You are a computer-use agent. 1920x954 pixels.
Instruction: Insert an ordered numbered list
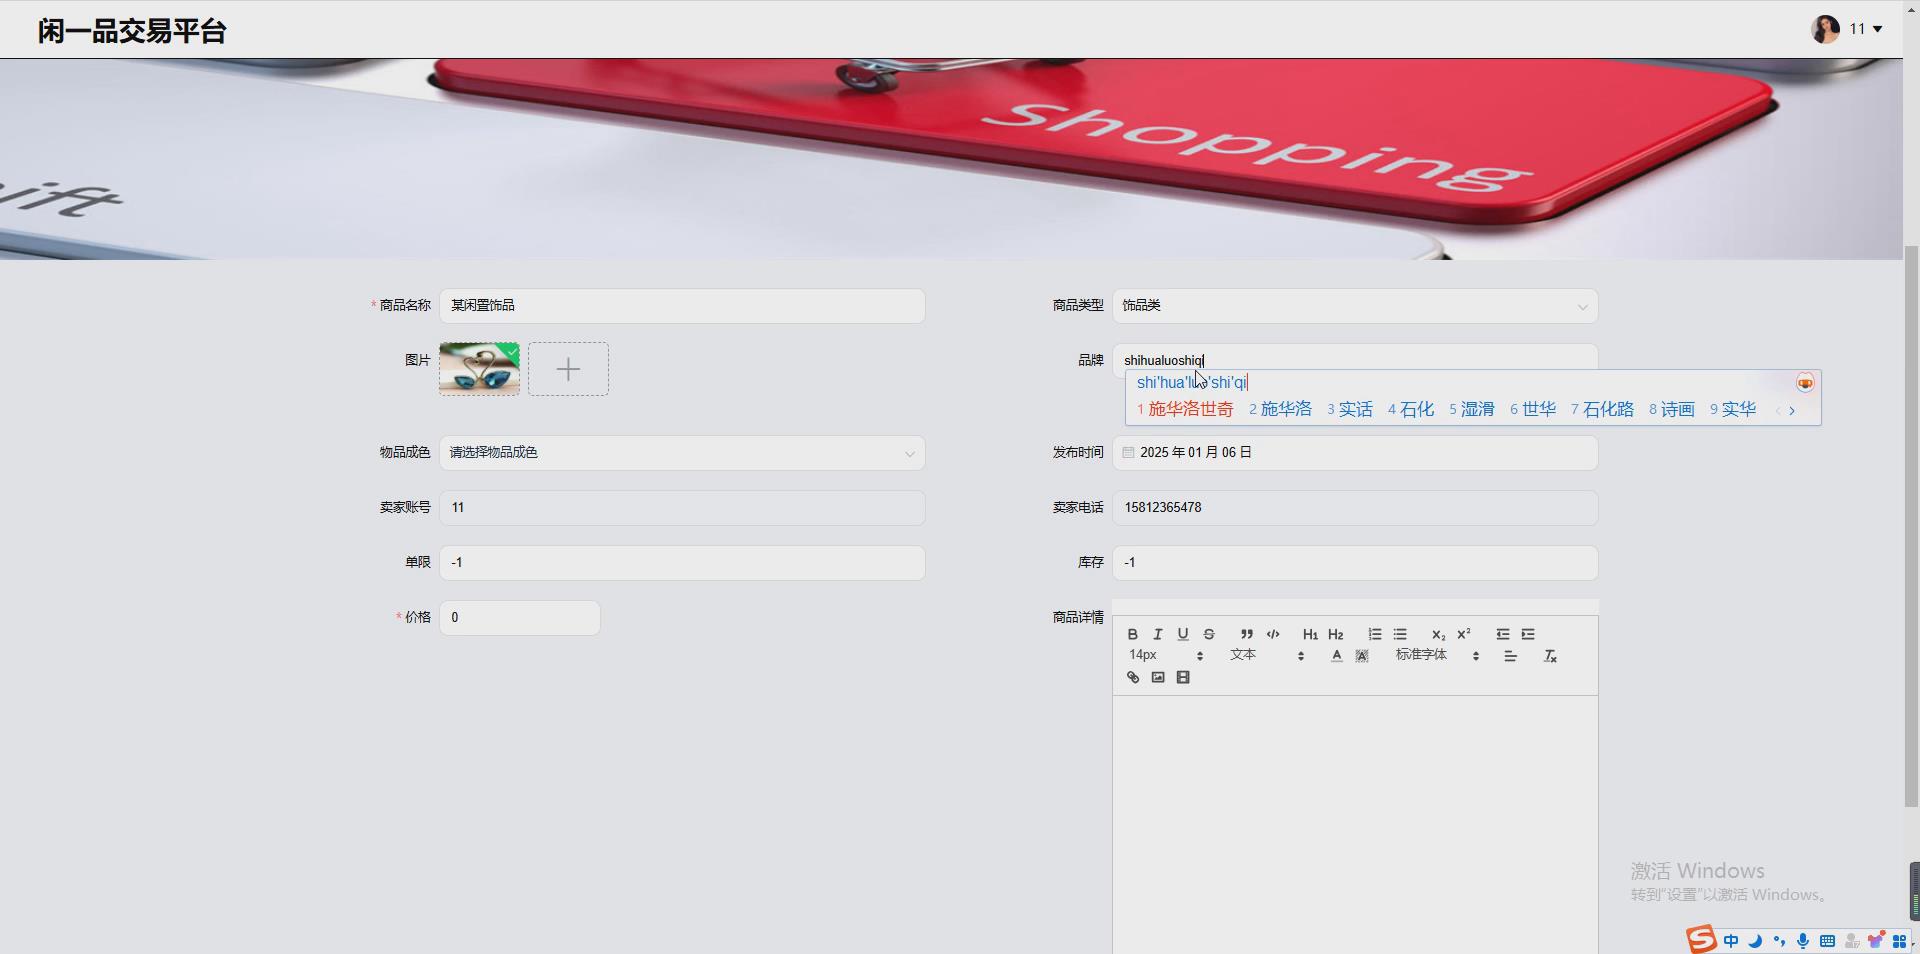point(1375,634)
